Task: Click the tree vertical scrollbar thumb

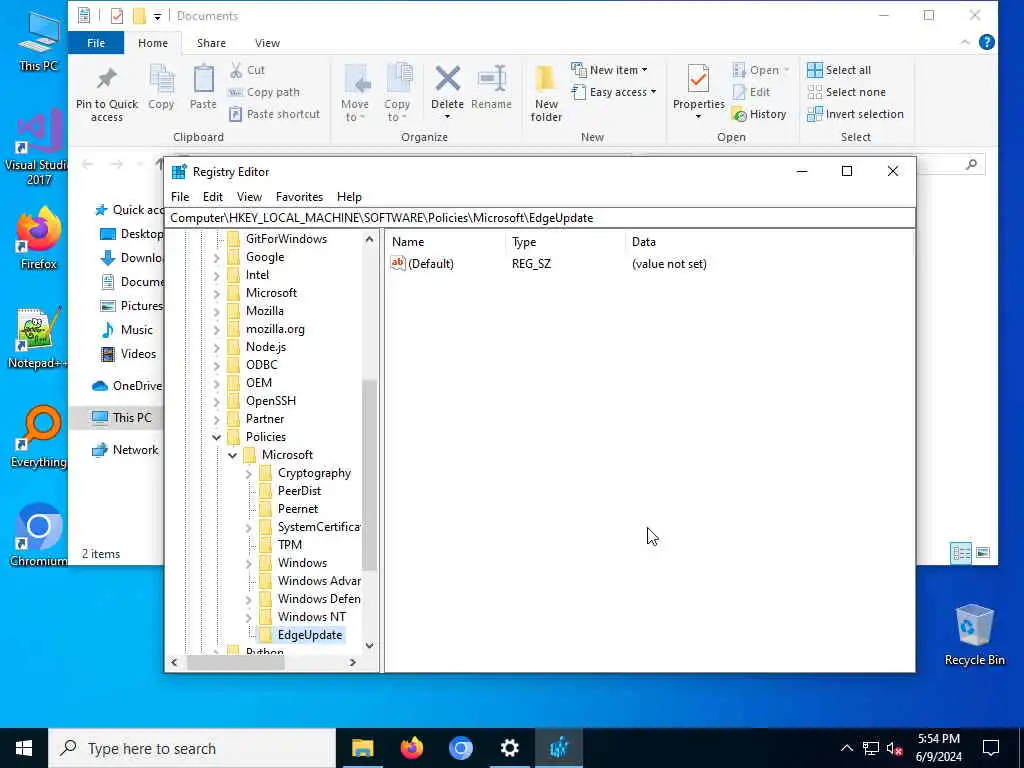Action: (x=369, y=475)
